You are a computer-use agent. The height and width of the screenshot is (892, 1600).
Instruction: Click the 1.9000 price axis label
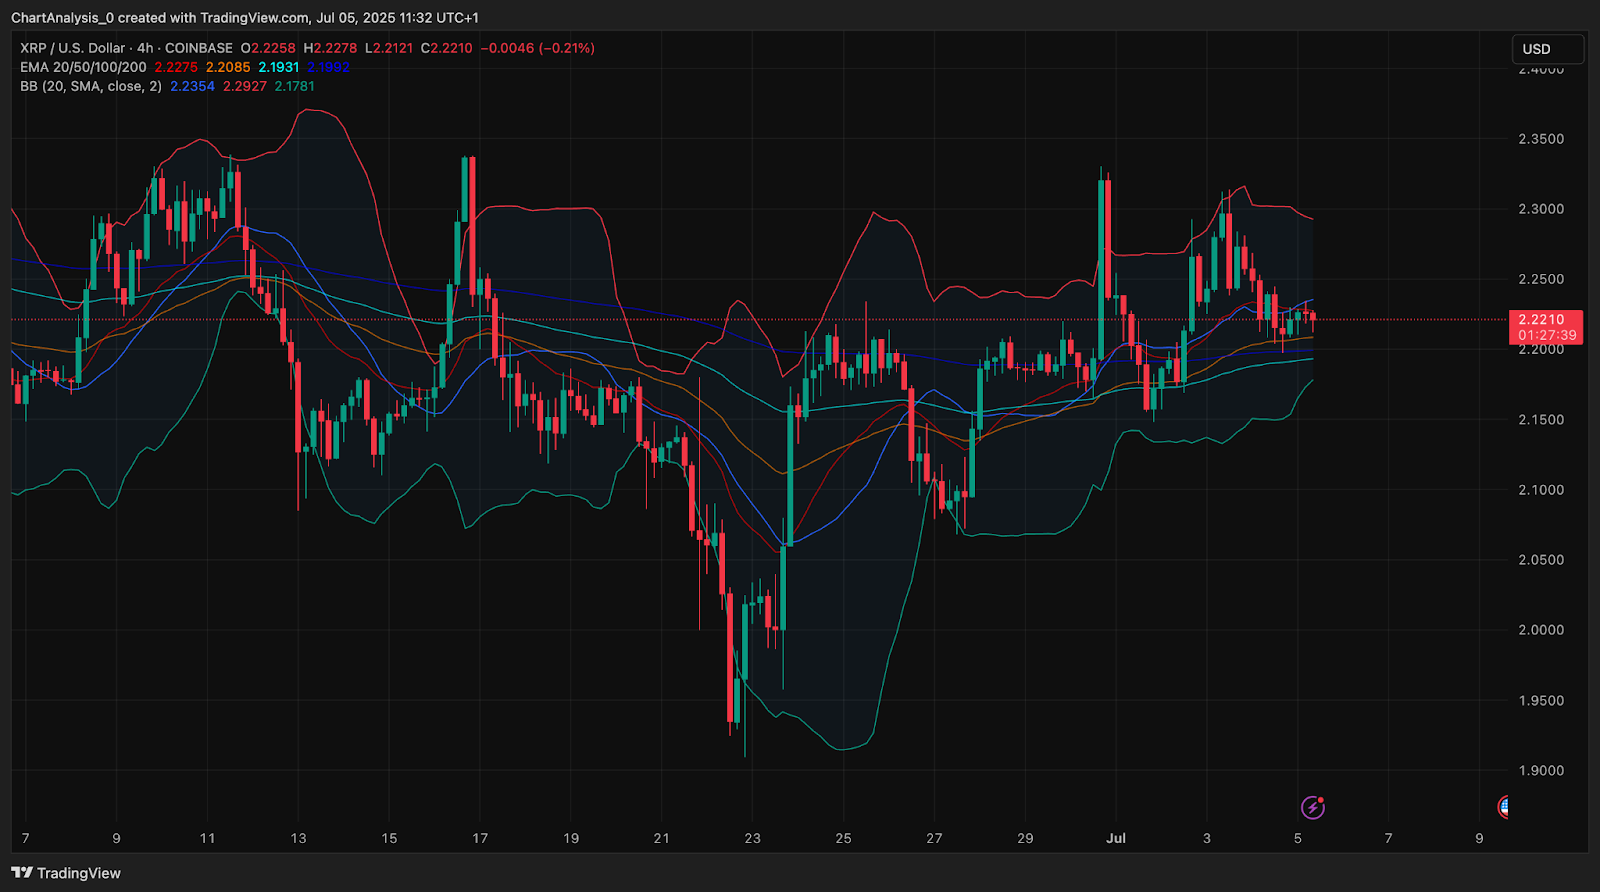pos(1541,771)
